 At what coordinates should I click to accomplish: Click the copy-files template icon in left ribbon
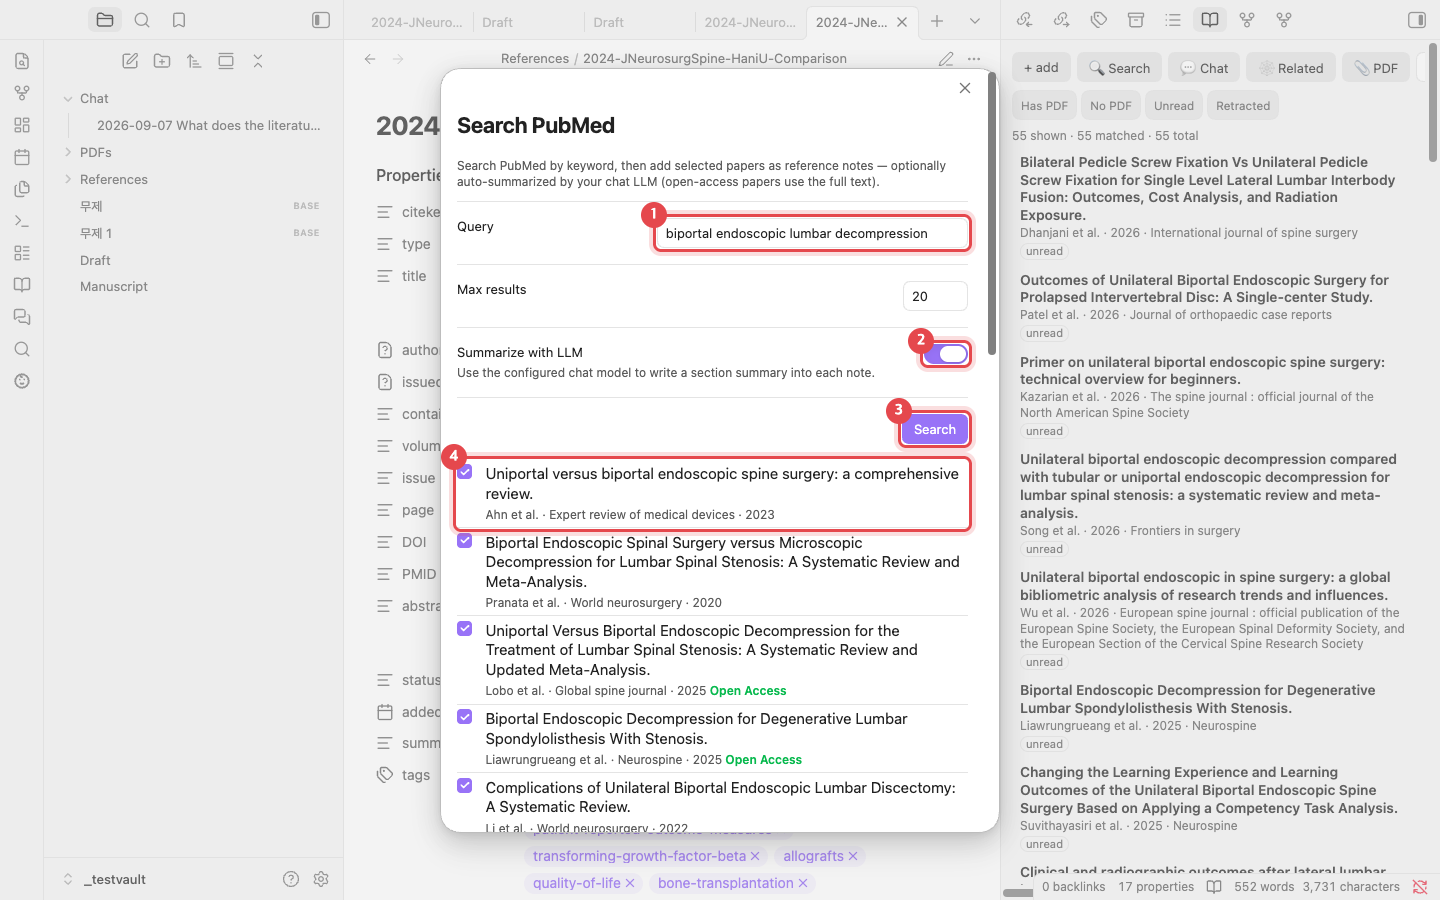pos(22,189)
